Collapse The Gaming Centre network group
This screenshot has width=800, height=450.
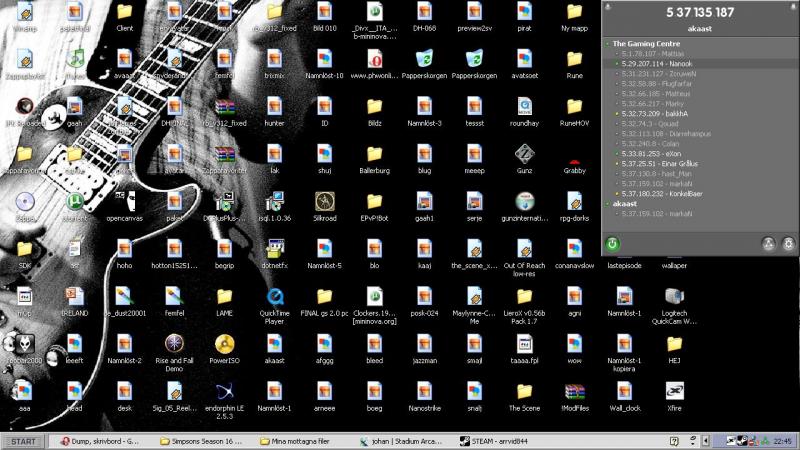click(607, 44)
